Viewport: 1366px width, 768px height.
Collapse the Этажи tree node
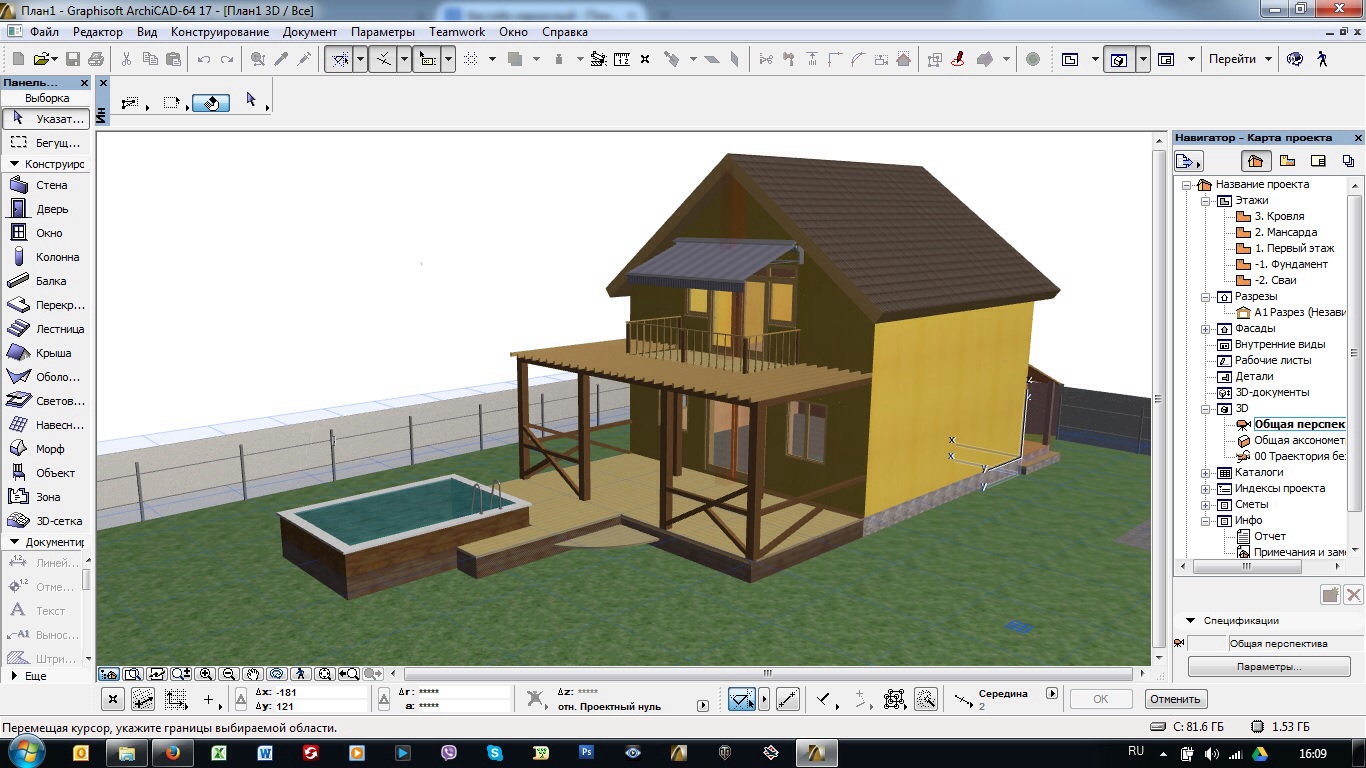pos(1207,200)
